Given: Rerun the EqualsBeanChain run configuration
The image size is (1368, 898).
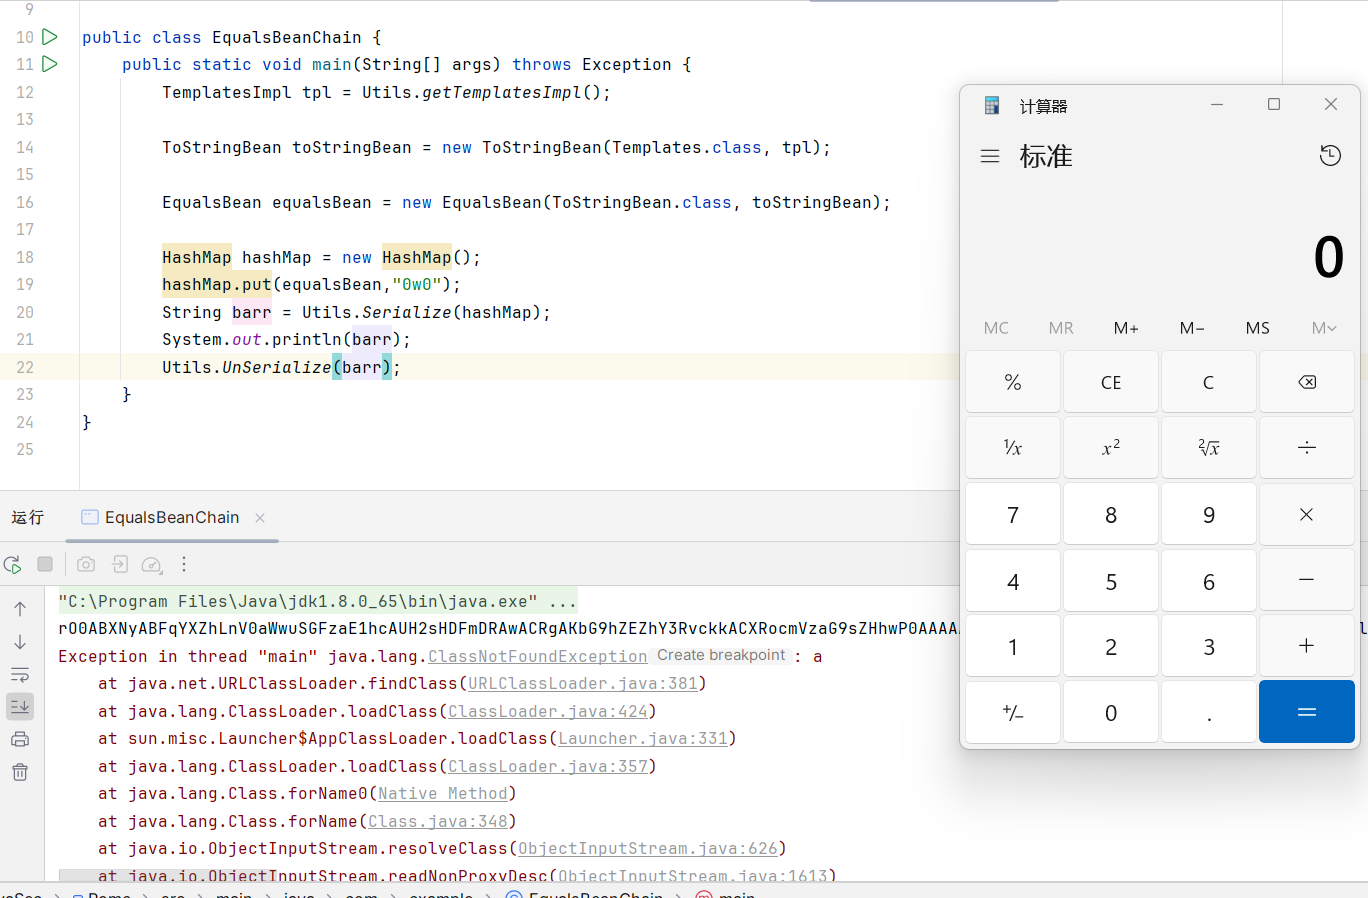Looking at the screenshot, I should click(x=13, y=565).
